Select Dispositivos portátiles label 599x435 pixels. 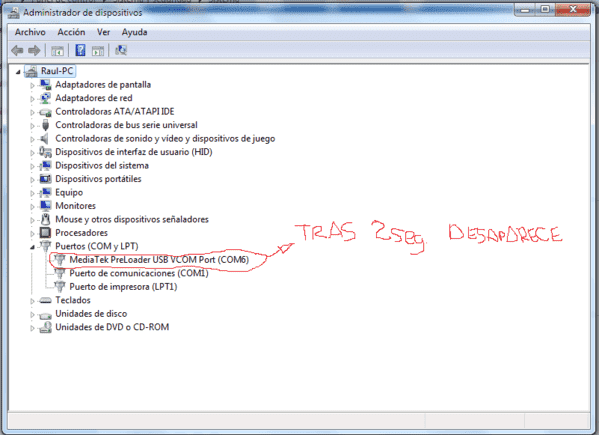point(98,179)
